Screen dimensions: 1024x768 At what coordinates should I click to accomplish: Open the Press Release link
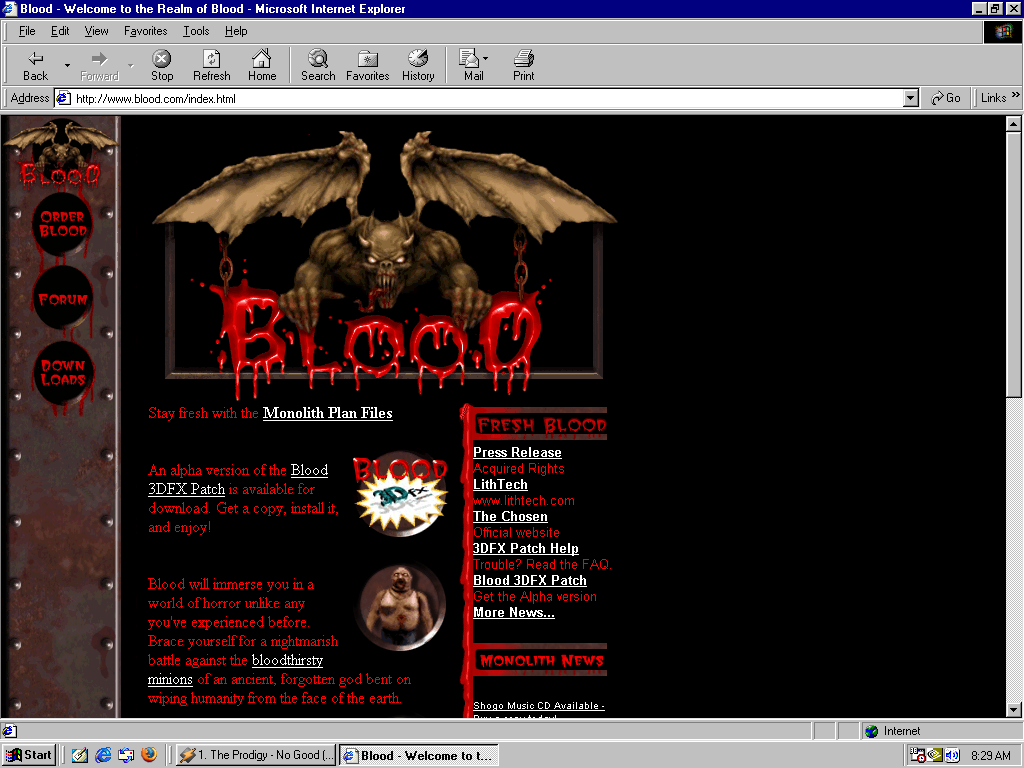coord(517,452)
